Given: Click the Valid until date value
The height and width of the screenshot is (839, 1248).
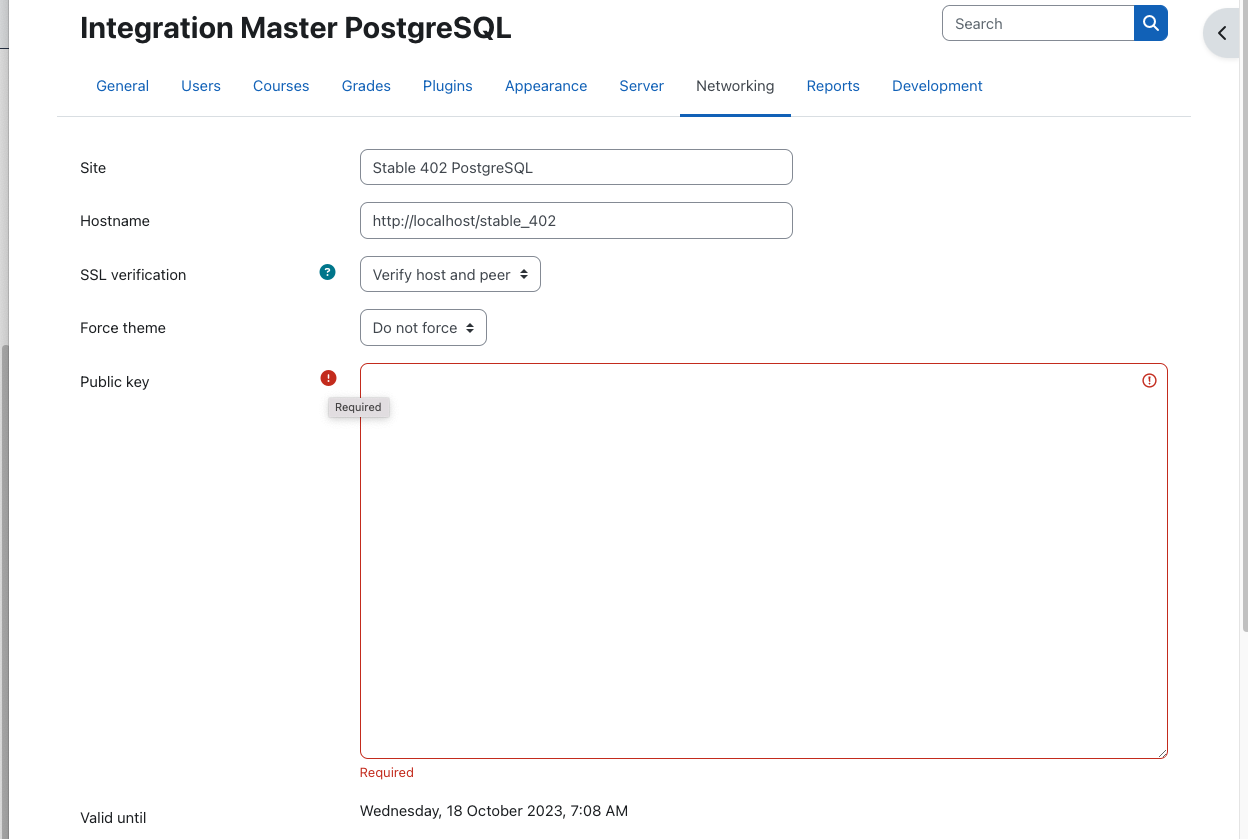Looking at the screenshot, I should (x=494, y=811).
